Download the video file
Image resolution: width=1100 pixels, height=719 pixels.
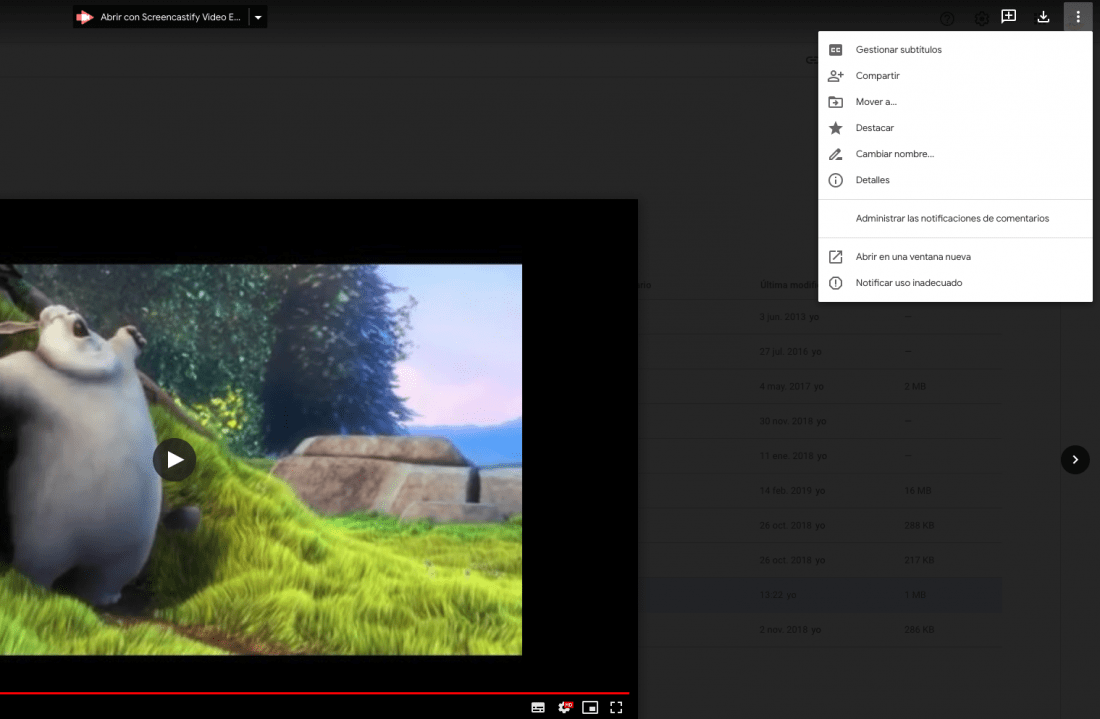point(1043,17)
